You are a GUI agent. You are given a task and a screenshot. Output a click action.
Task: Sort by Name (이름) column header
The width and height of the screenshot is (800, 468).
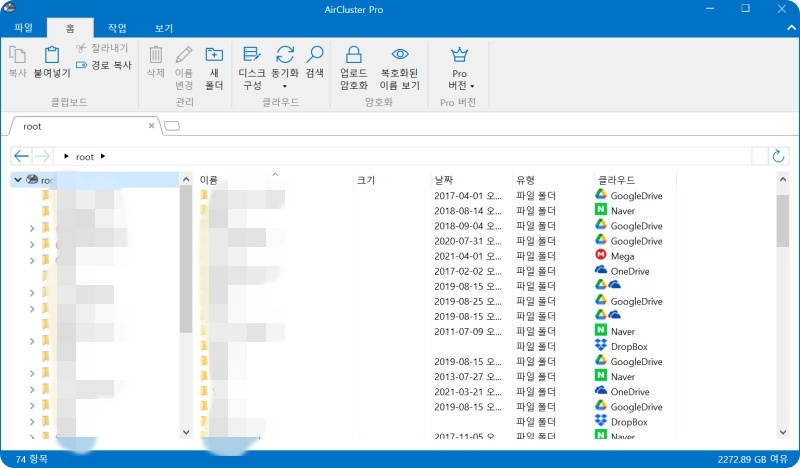click(209, 180)
